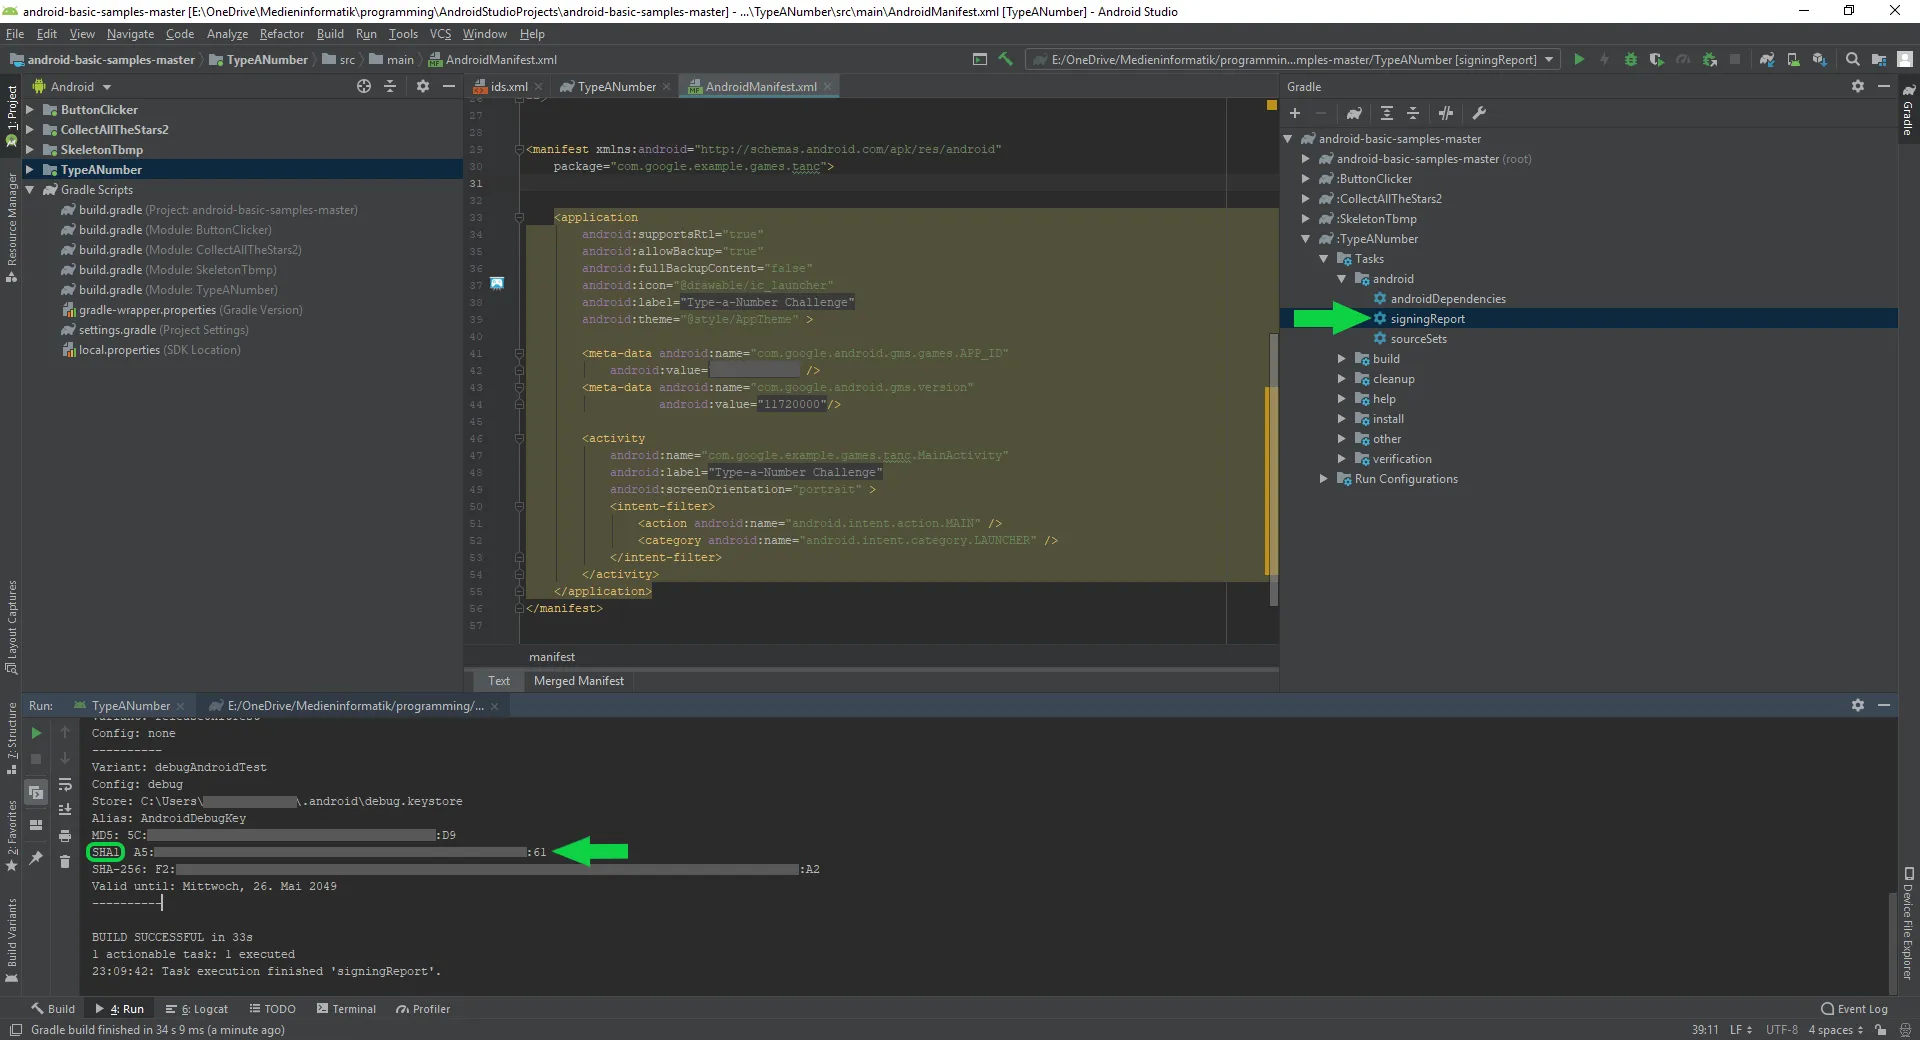Expand the ButtonClicker module in project tree
The width and height of the screenshot is (1920, 1040).
(x=30, y=110)
